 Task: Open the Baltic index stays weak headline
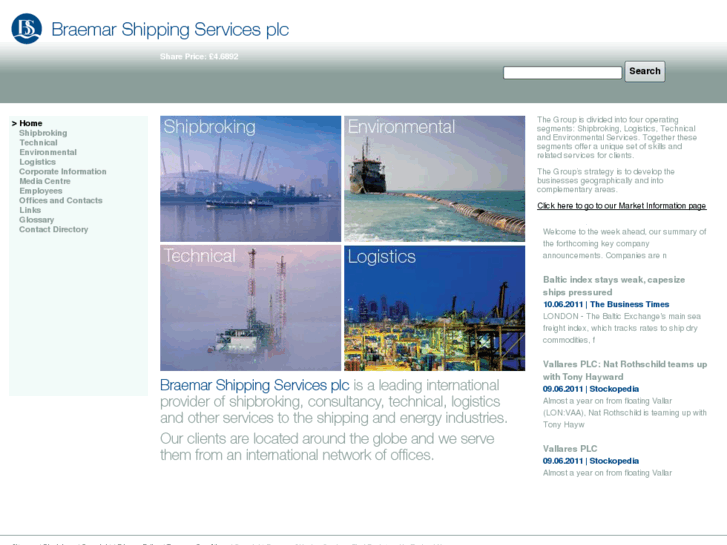coord(614,286)
